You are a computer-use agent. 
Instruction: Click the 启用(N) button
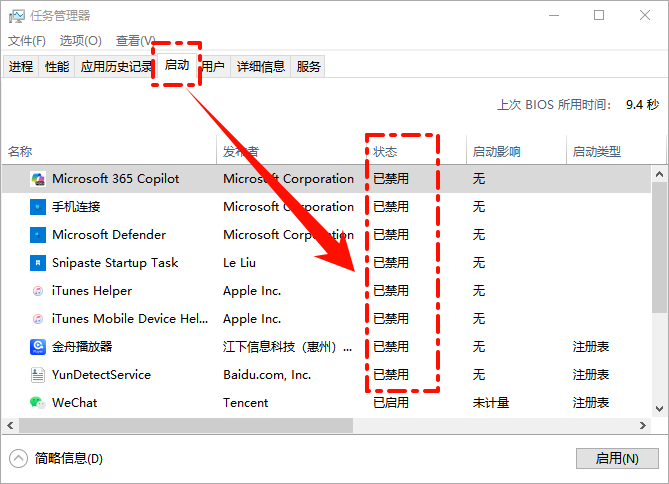(x=616, y=458)
